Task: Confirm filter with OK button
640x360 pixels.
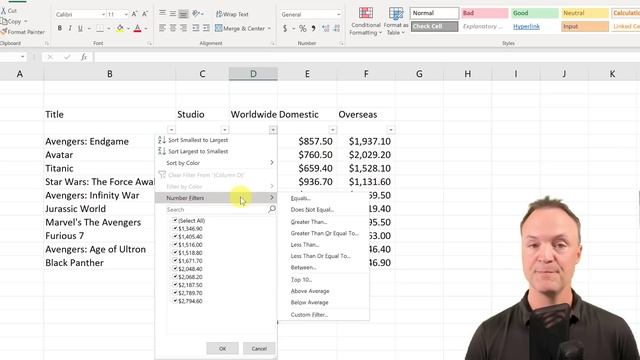Action: 222,349
